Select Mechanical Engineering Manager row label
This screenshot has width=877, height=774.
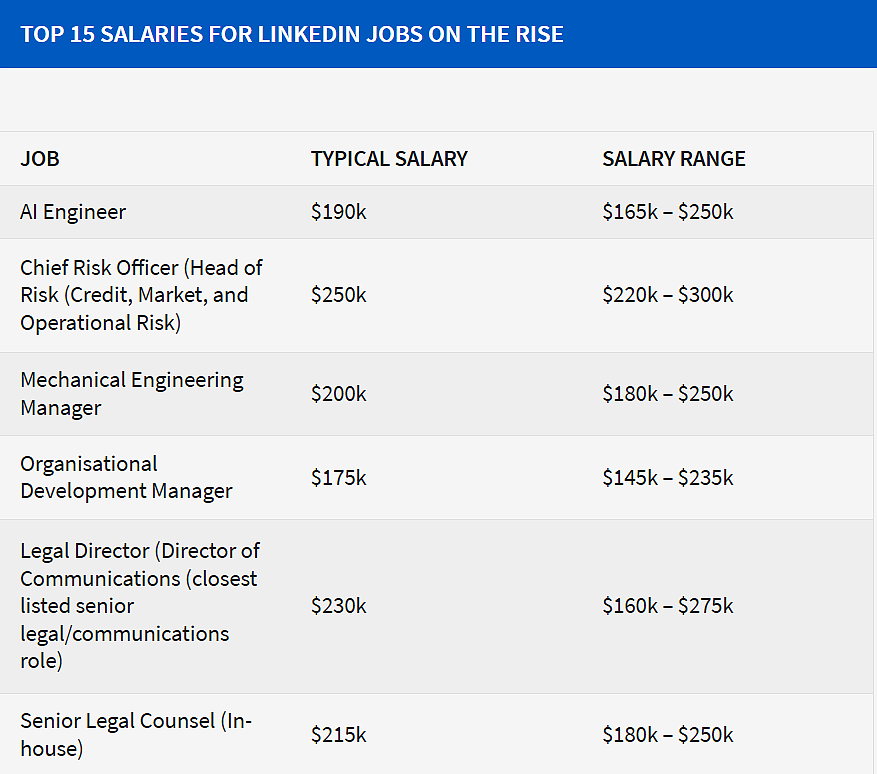coord(132,394)
